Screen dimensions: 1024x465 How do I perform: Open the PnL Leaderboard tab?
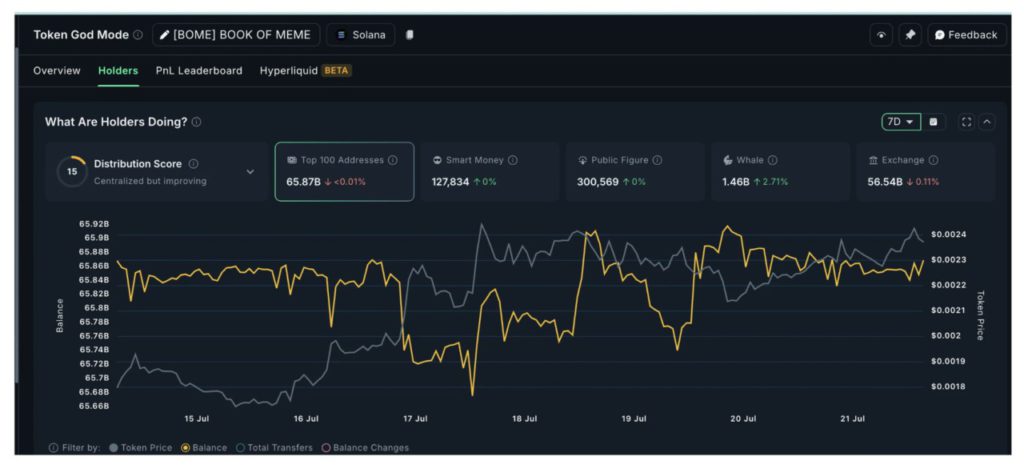[x=198, y=71]
